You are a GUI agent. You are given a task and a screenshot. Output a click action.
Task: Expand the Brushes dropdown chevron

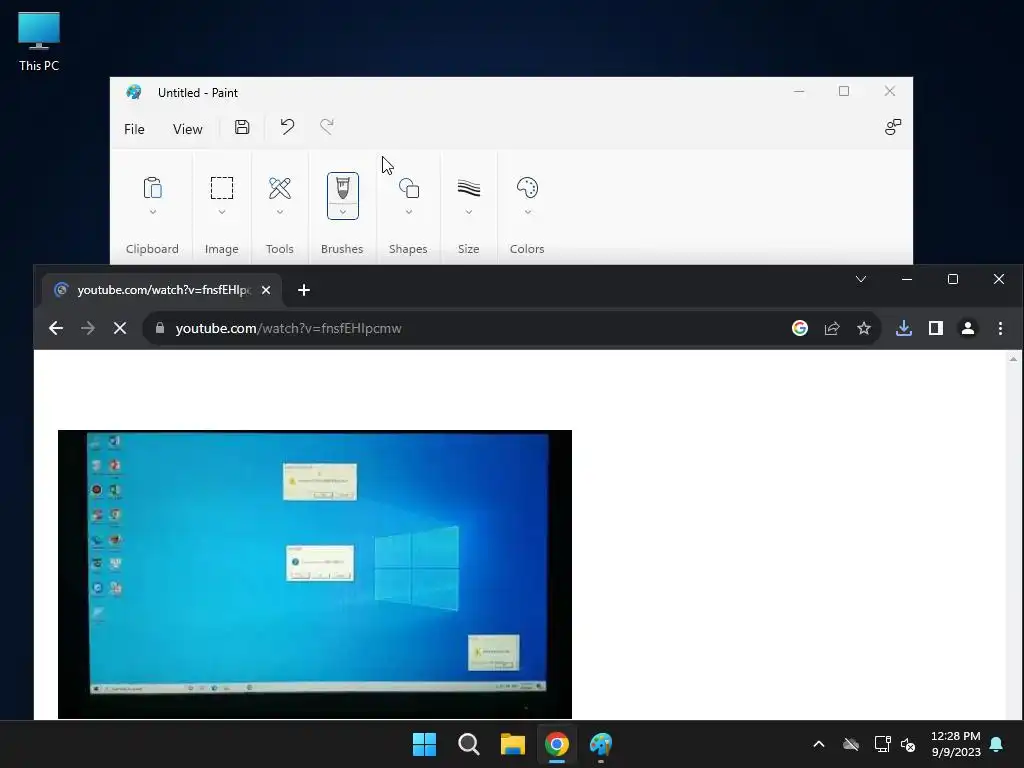pos(343,212)
